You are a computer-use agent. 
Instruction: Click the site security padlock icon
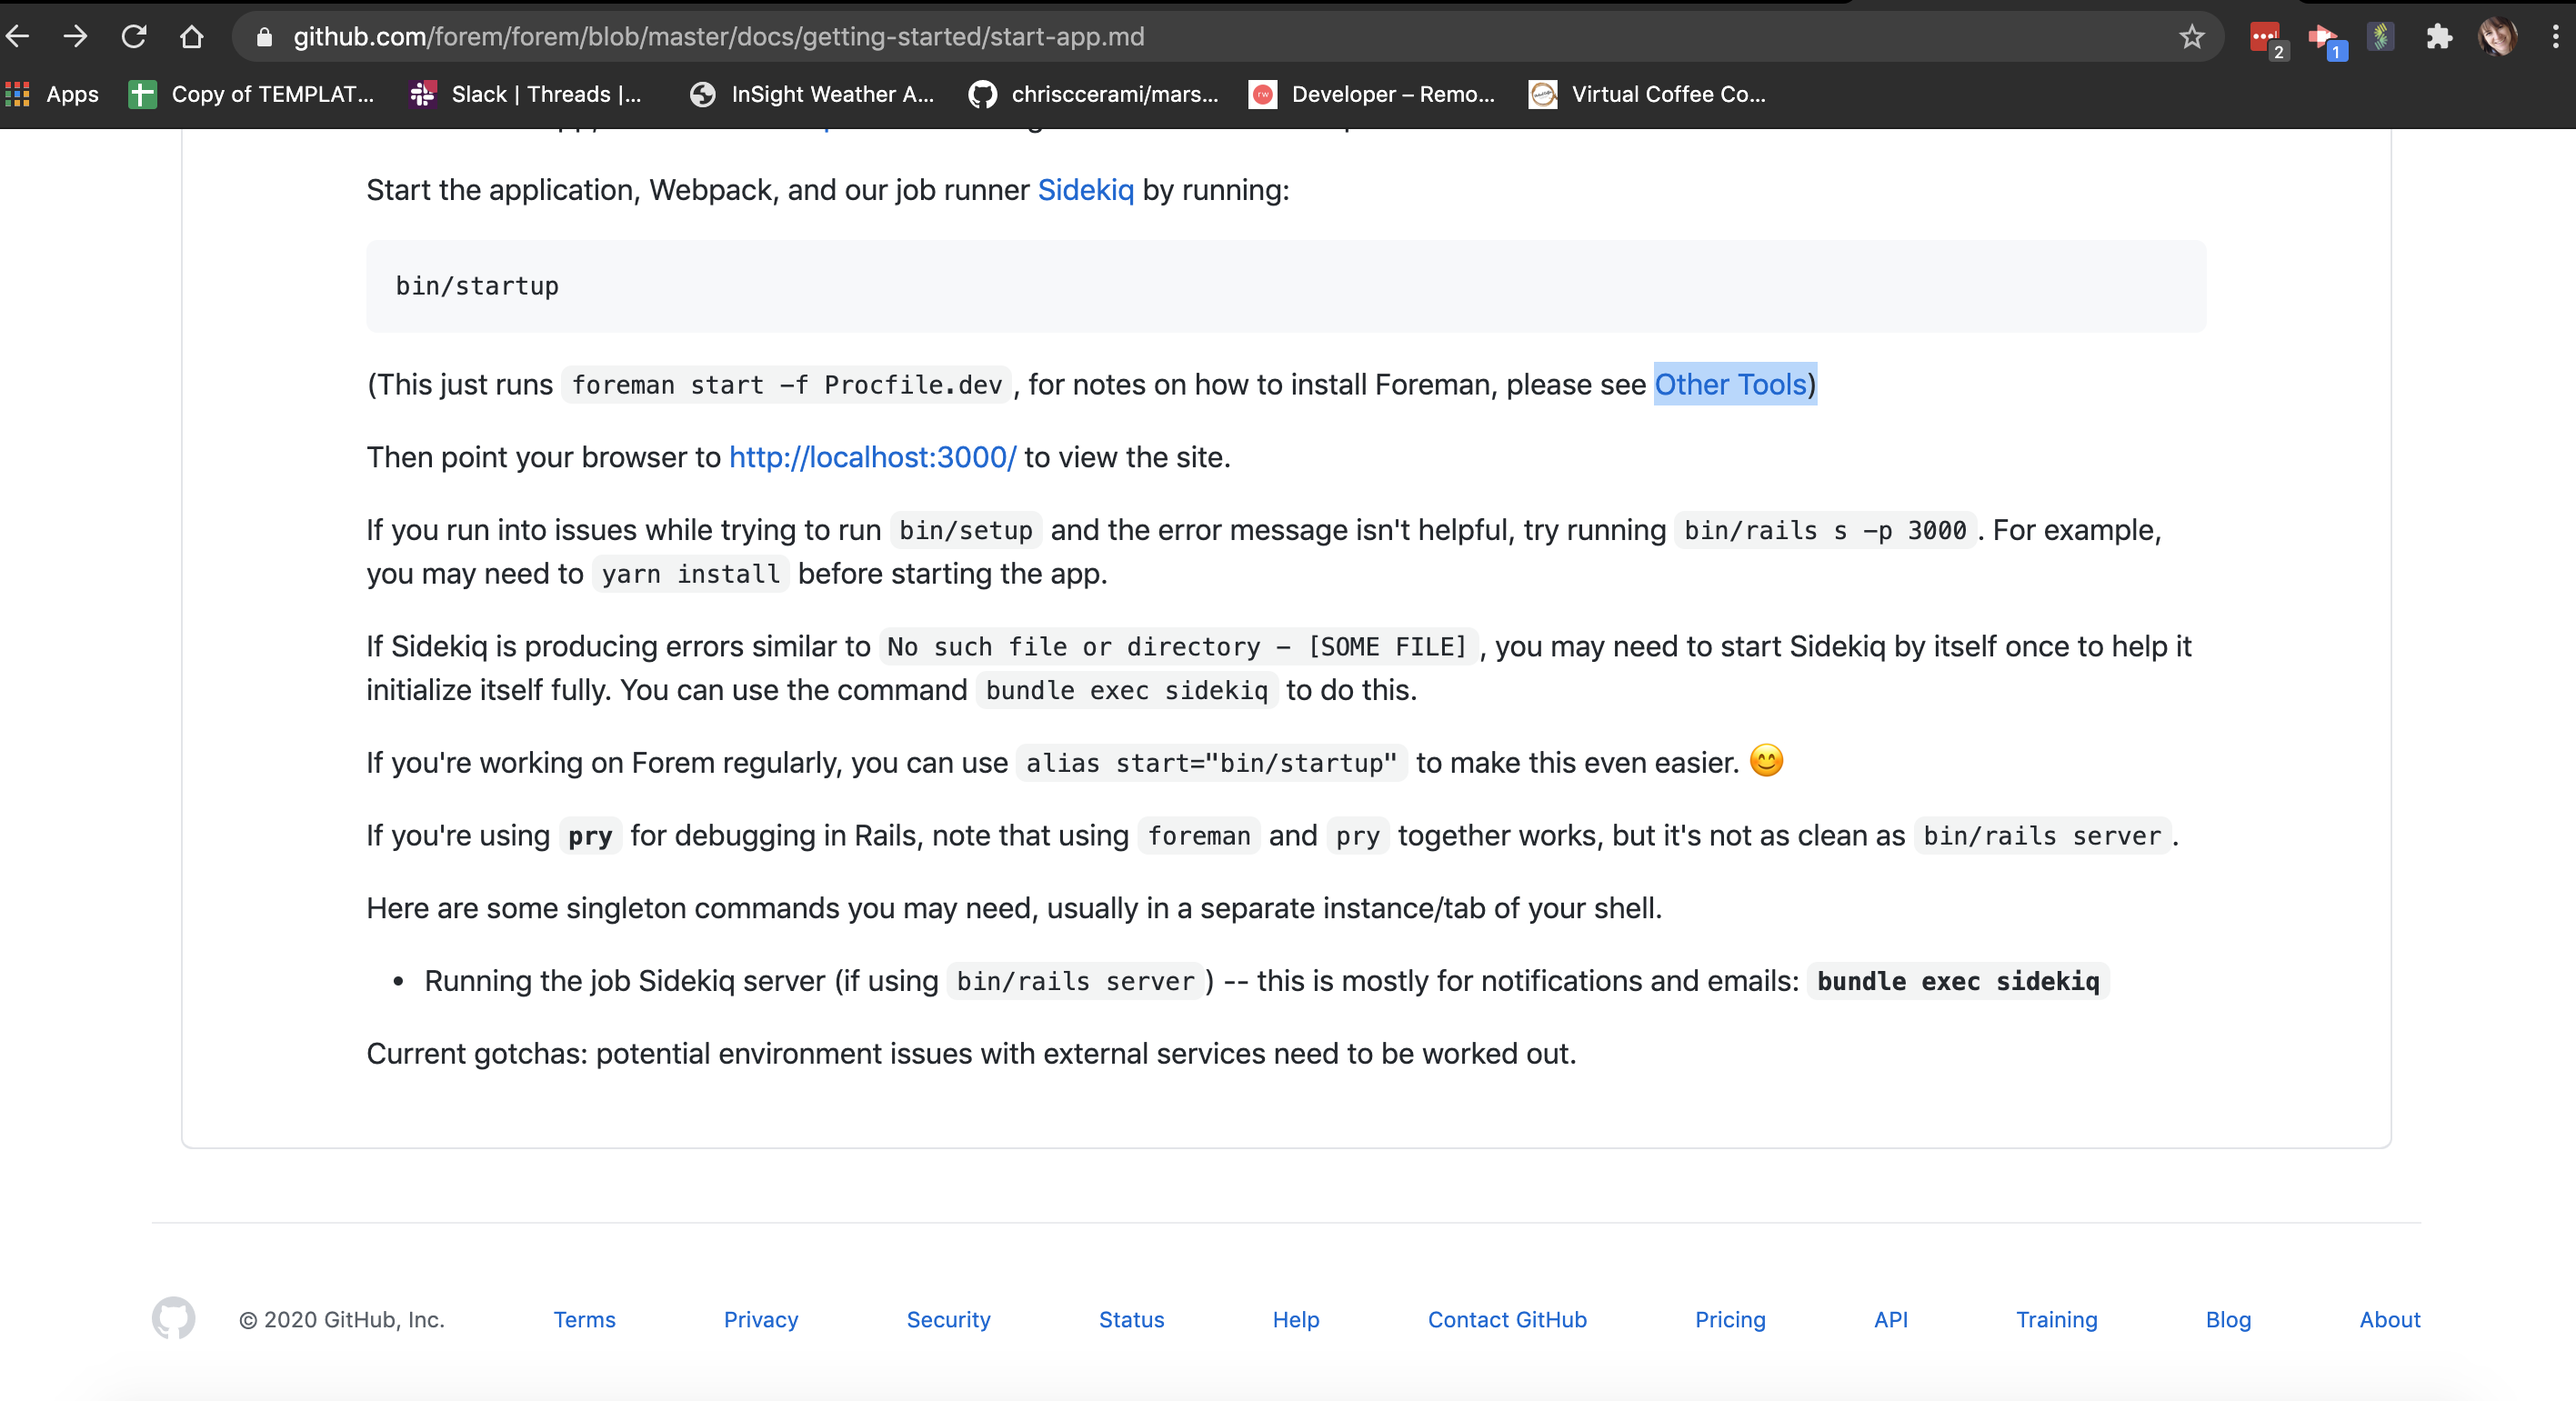point(264,36)
